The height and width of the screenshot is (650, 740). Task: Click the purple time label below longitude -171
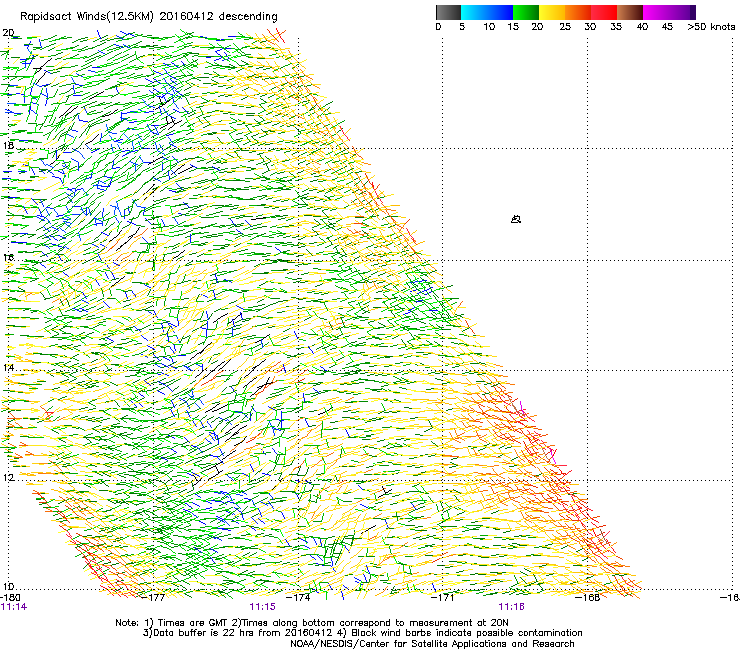tap(512, 607)
